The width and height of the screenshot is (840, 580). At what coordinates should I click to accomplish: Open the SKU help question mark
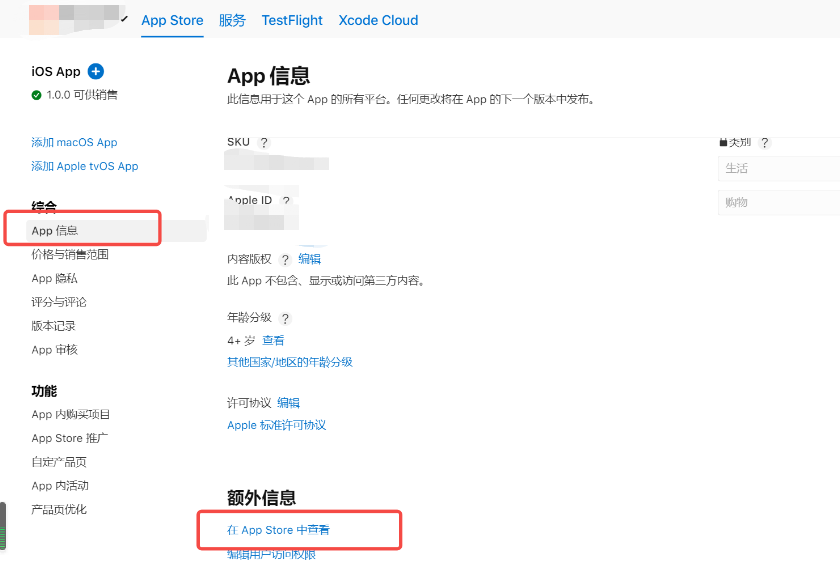[264, 143]
